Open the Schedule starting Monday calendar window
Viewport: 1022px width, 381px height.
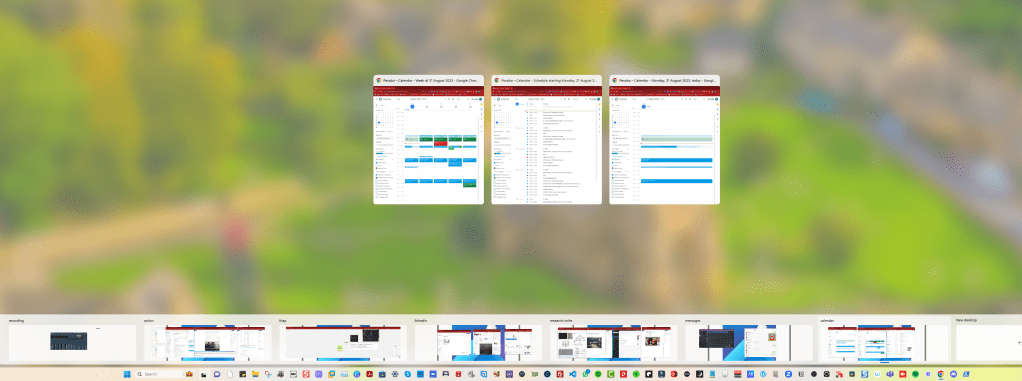(x=546, y=139)
